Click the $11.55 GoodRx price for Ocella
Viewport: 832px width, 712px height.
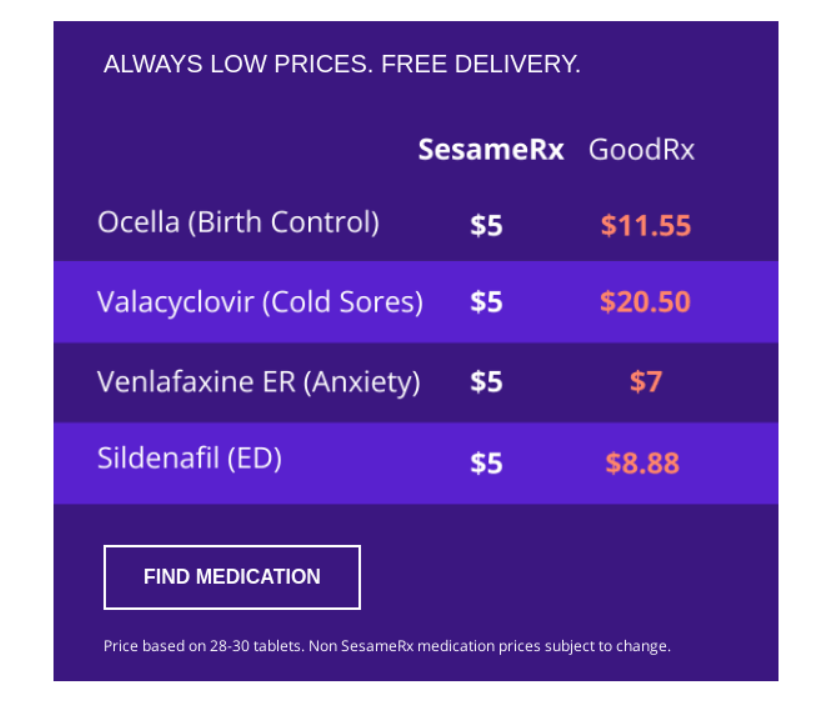[645, 226]
